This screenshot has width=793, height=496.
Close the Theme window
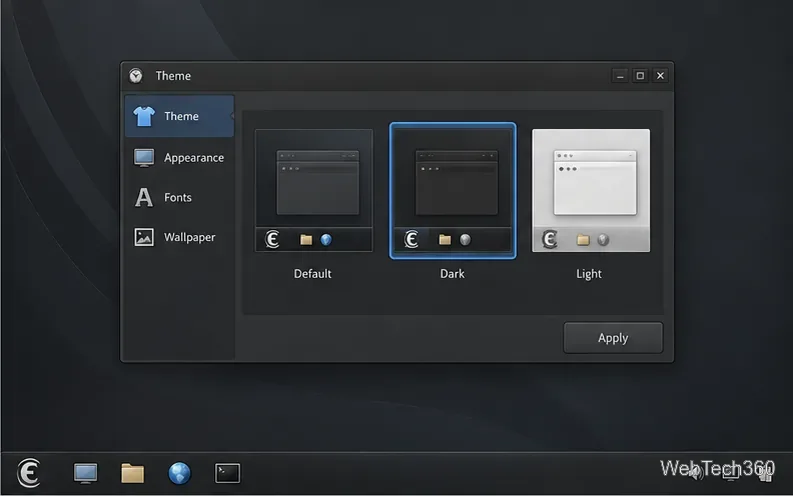coord(660,76)
